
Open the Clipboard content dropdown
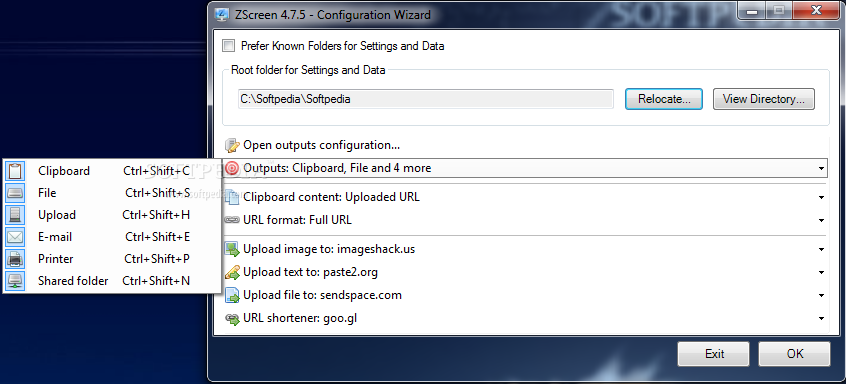821,197
